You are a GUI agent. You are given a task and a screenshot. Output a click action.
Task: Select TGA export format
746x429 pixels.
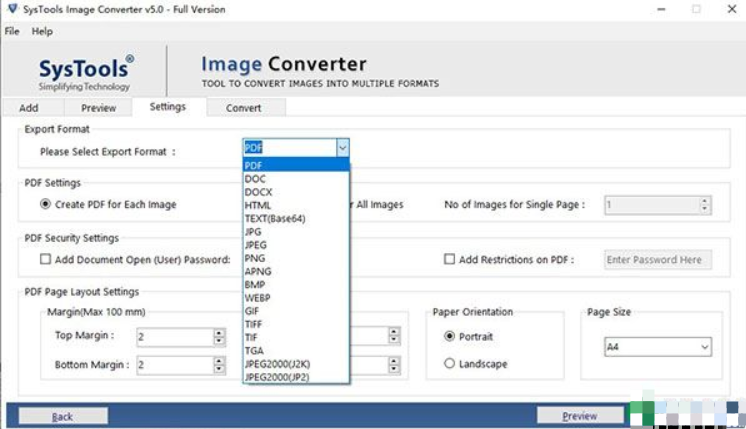[x=296, y=351]
